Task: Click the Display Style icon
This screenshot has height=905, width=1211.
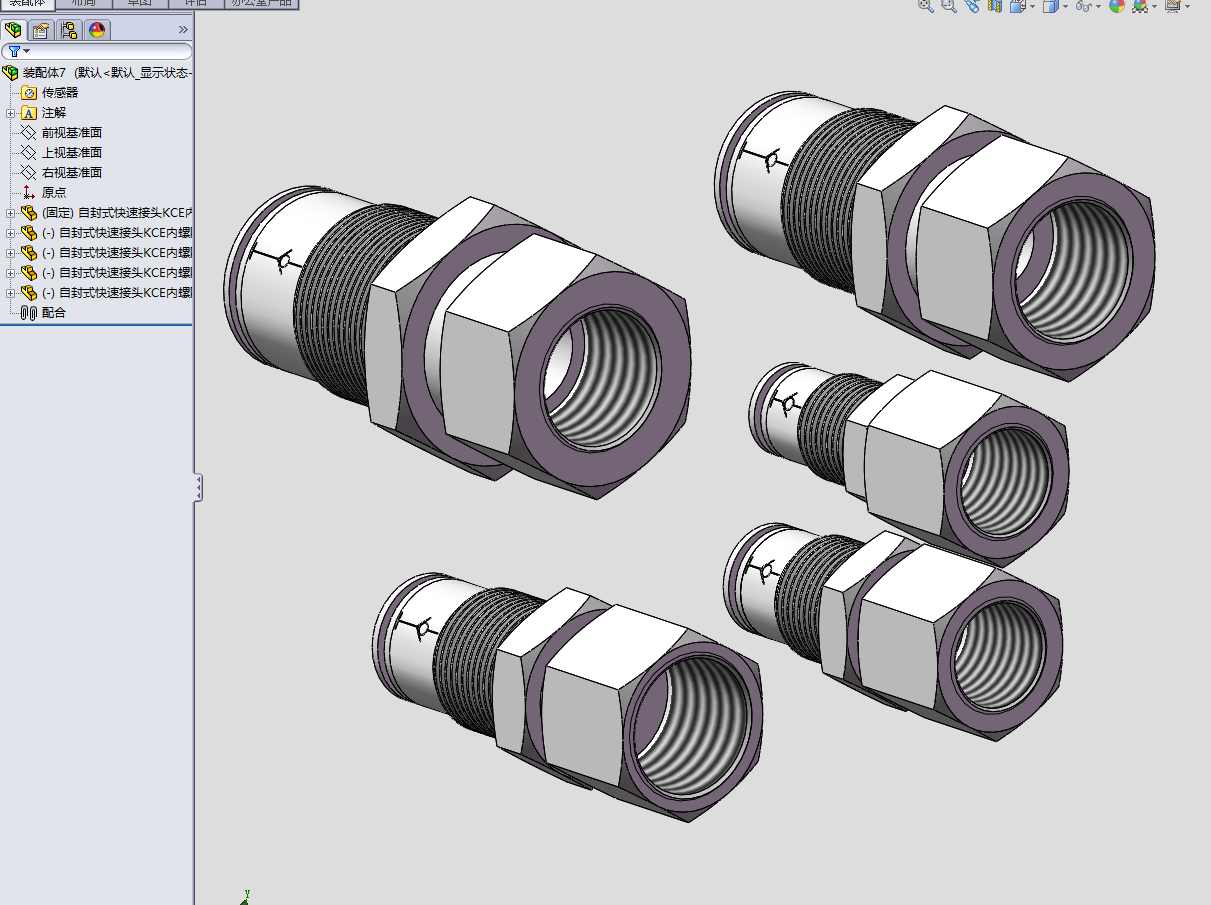Action: [1050, 5]
